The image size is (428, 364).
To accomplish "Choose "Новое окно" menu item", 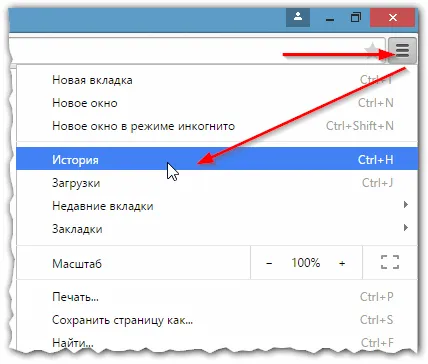I will click(217, 103).
